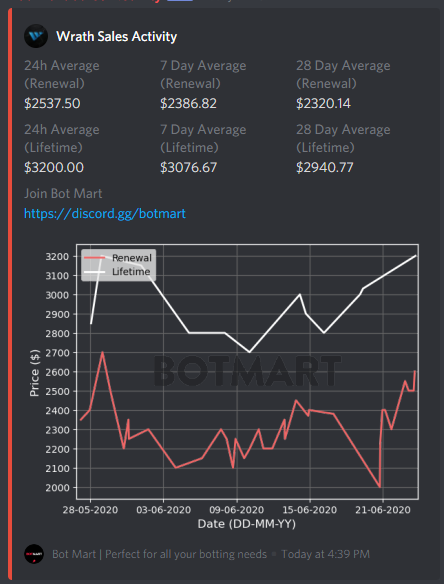Click the 03-06-2020 date tick label
The image size is (444, 584).
pyautogui.click(x=164, y=510)
